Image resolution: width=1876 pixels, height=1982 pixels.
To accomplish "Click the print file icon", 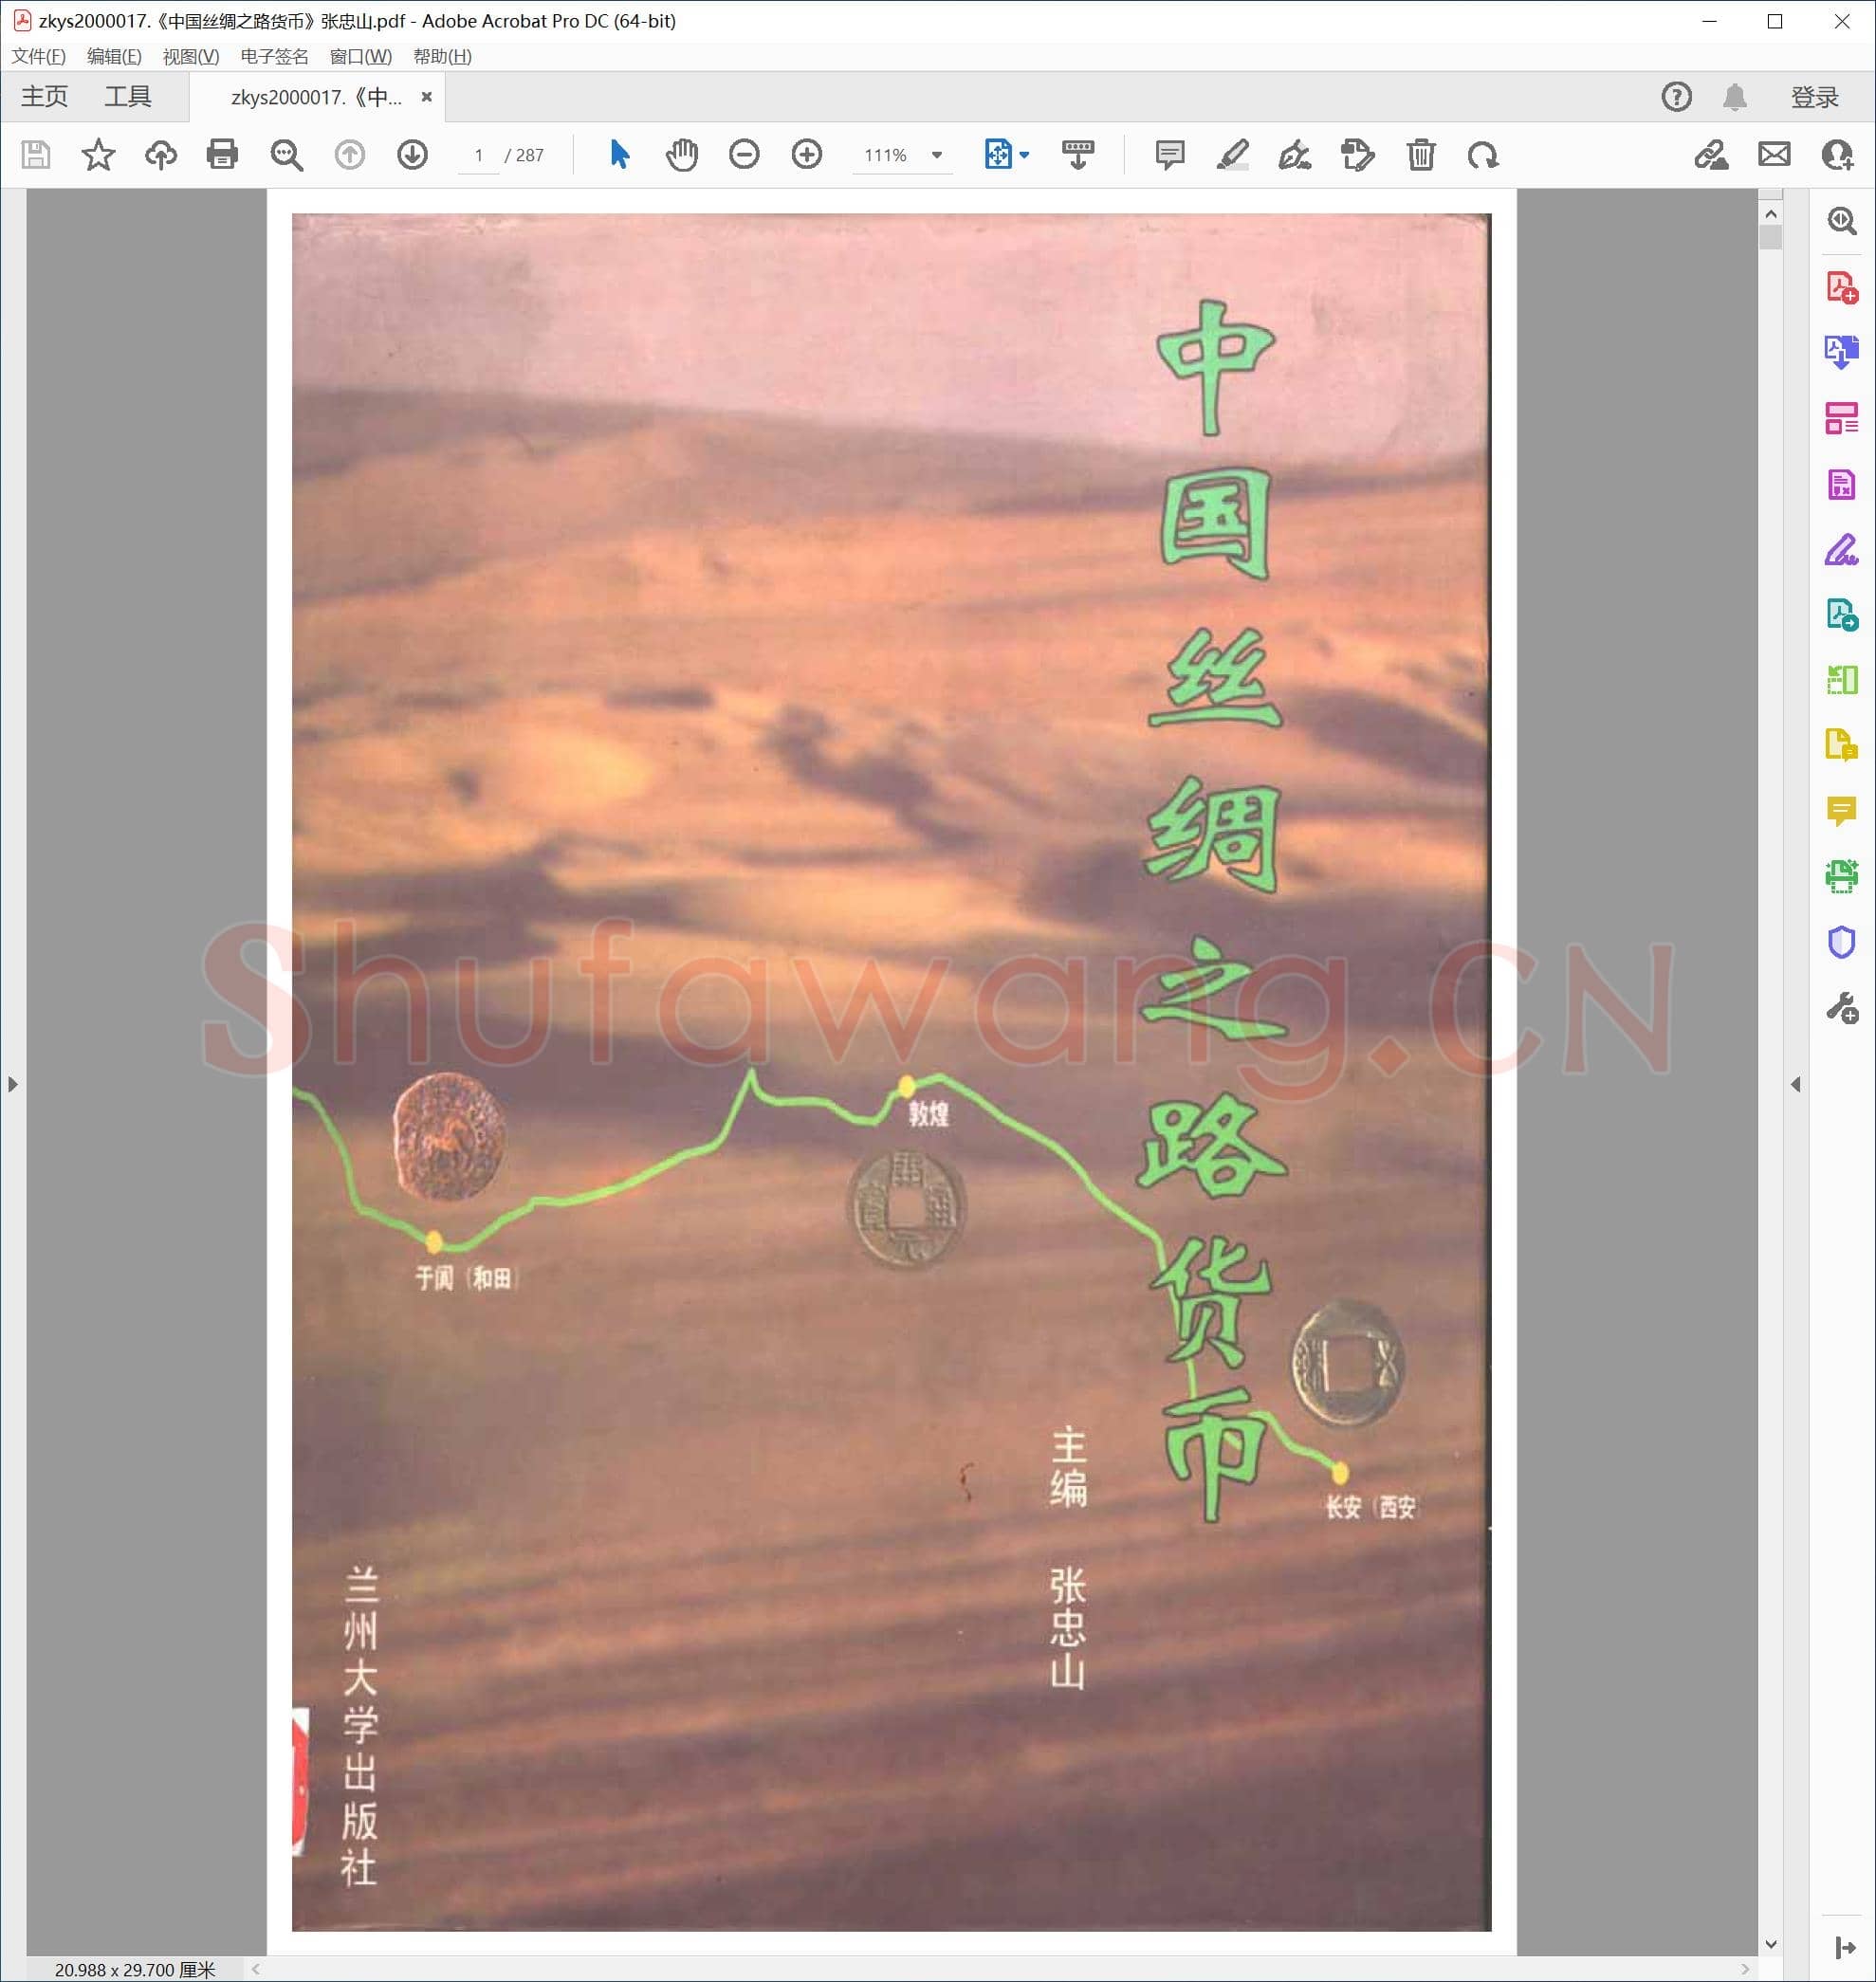I will tap(222, 155).
